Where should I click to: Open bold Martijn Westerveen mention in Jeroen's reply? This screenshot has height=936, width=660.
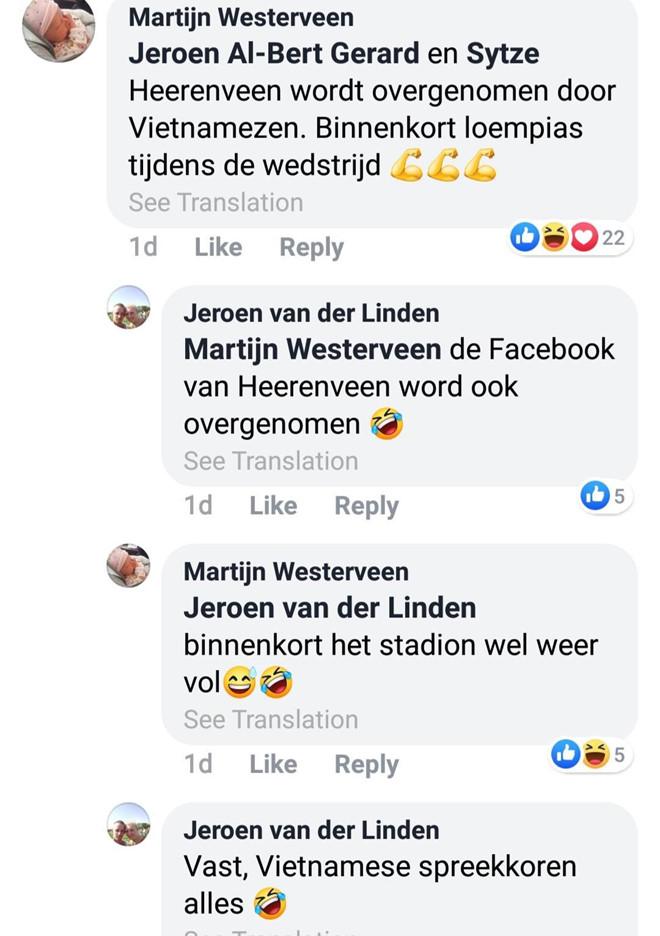[312, 349]
